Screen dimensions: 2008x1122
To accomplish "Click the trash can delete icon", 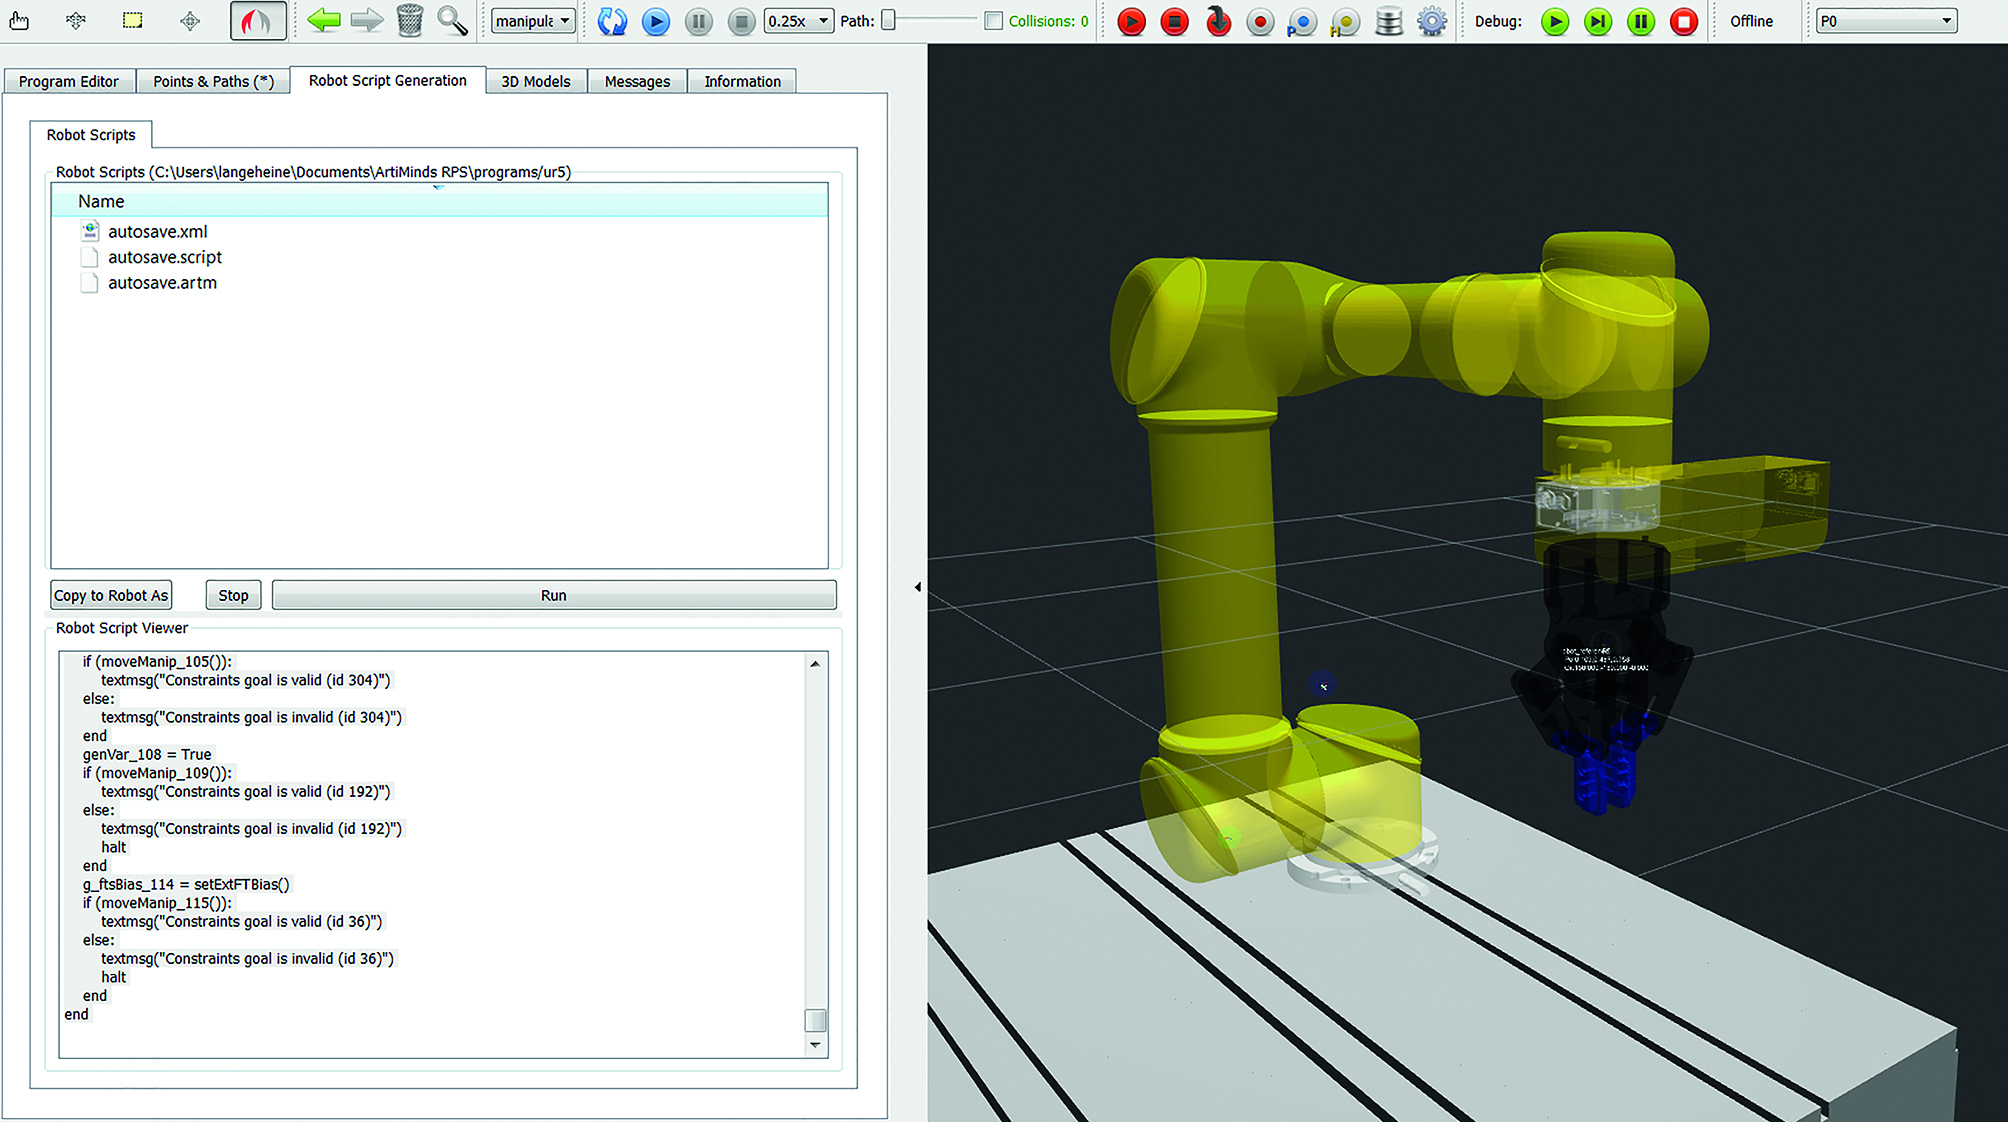I will click(x=409, y=21).
